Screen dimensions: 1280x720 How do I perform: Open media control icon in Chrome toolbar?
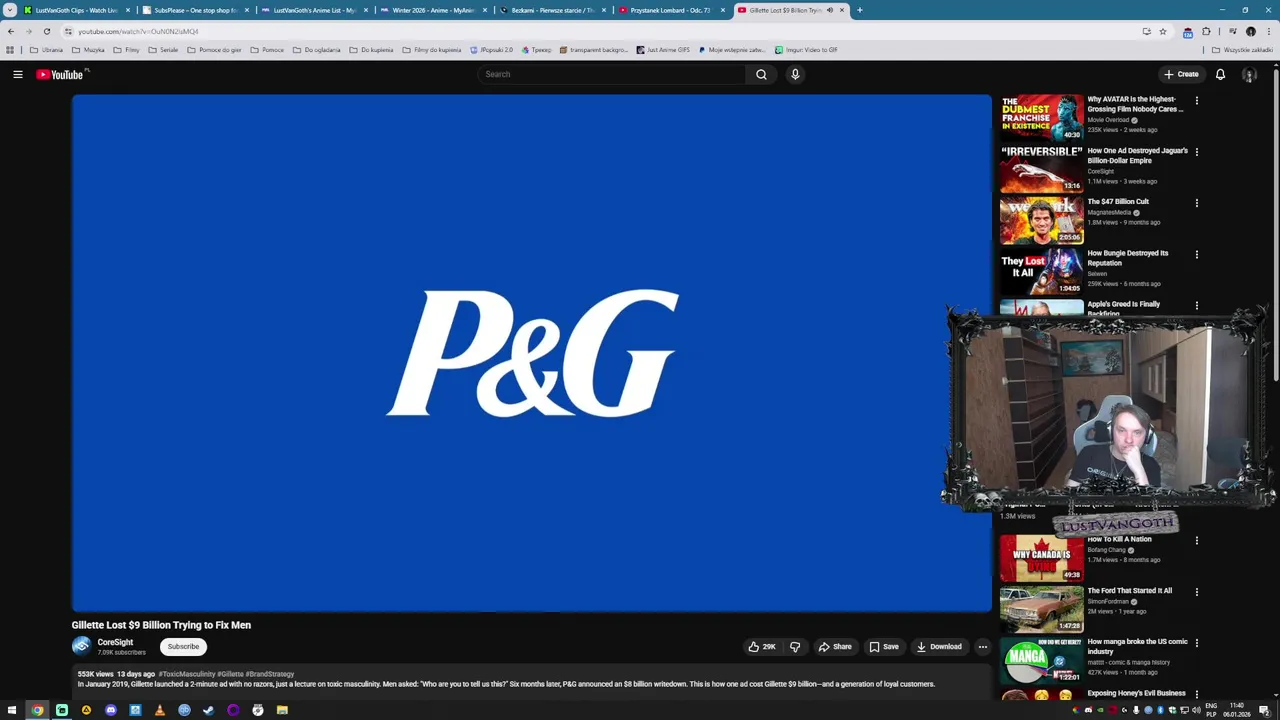click(x=1233, y=31)
